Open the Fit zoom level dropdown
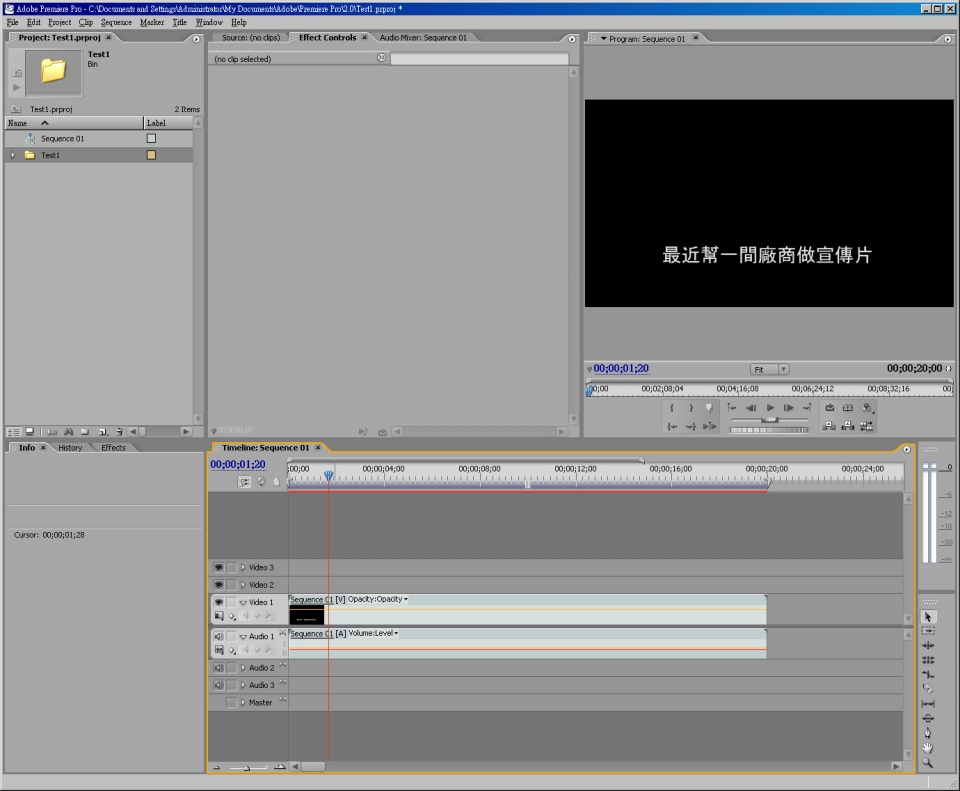 (x=770, y=369)
